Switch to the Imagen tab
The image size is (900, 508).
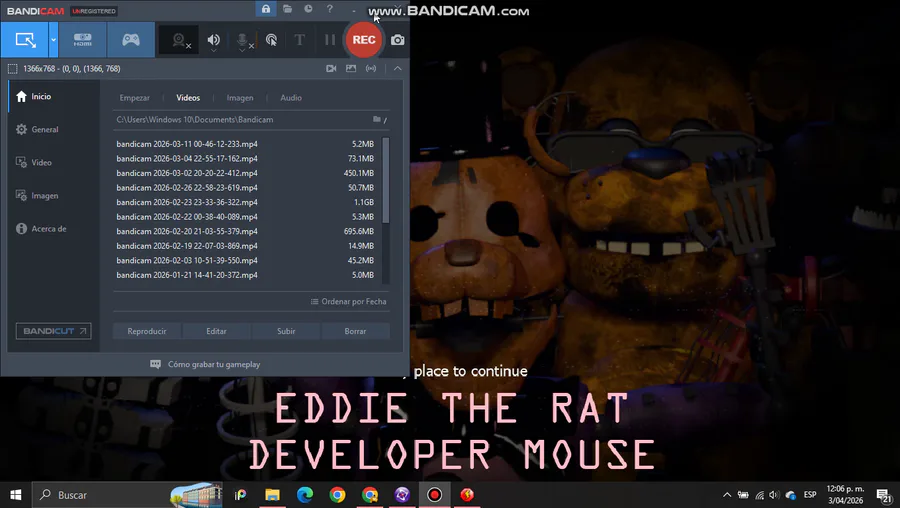tap(240, 98)
